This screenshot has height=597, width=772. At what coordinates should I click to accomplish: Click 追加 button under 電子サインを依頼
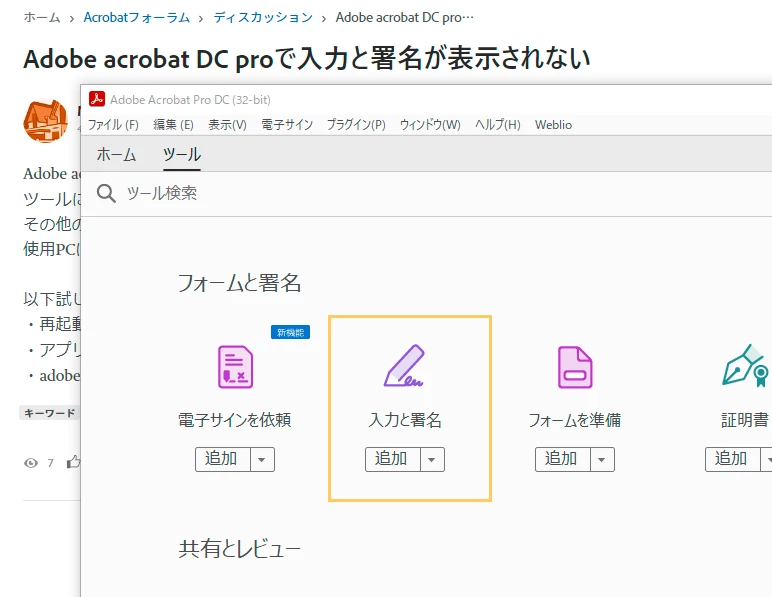[x=223, y=460]
